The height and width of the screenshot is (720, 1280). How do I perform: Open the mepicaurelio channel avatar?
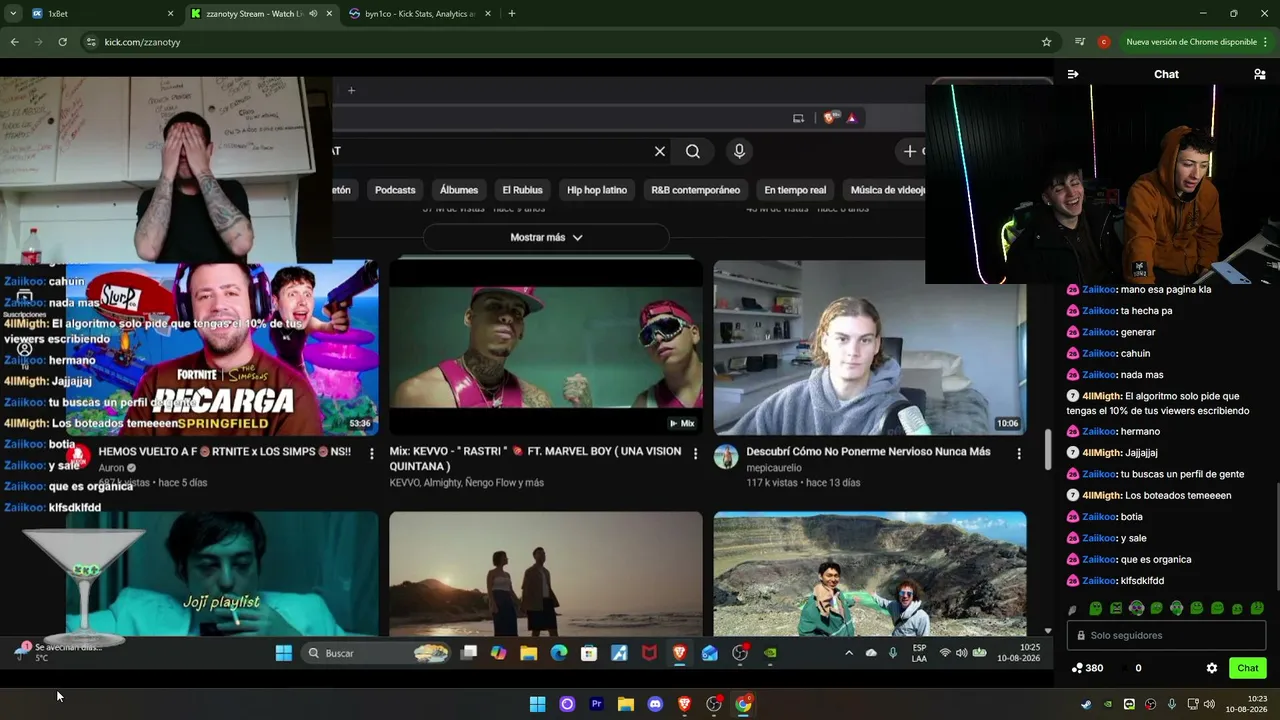726,457
